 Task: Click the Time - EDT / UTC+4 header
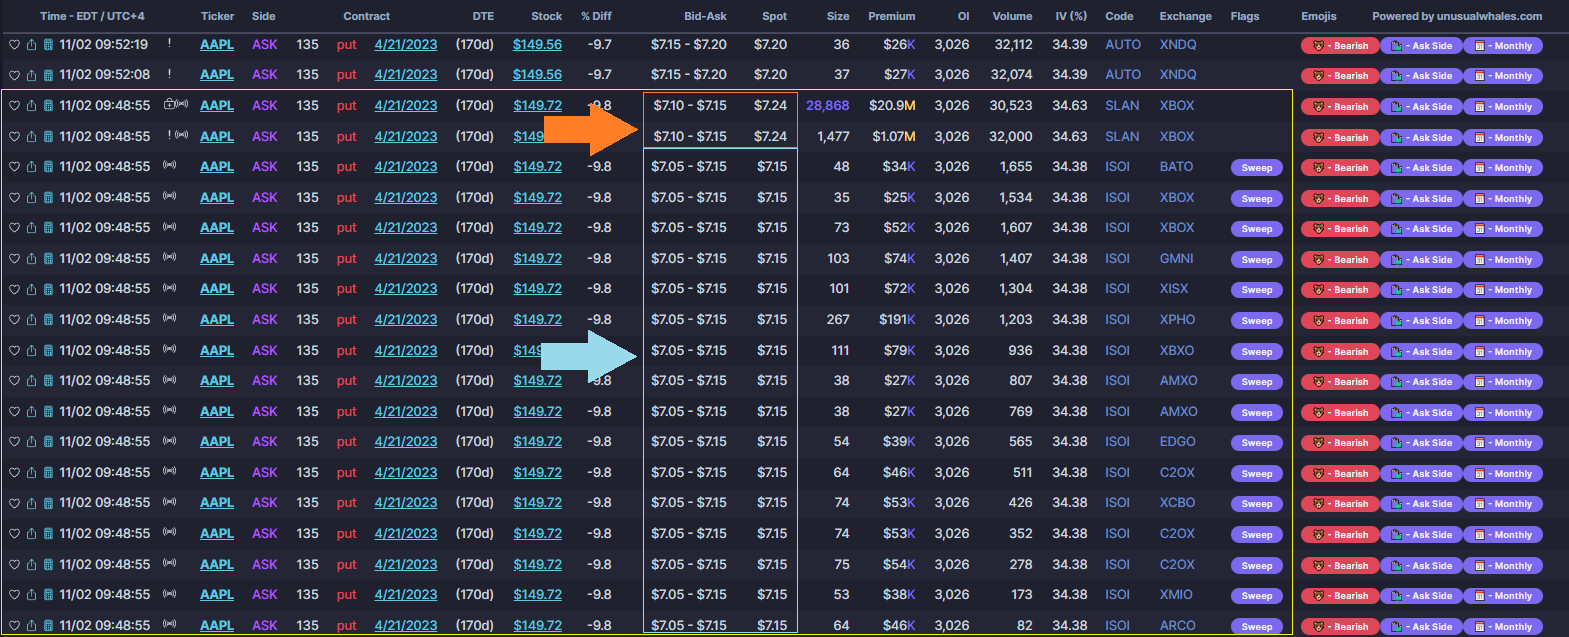point(92,16)
